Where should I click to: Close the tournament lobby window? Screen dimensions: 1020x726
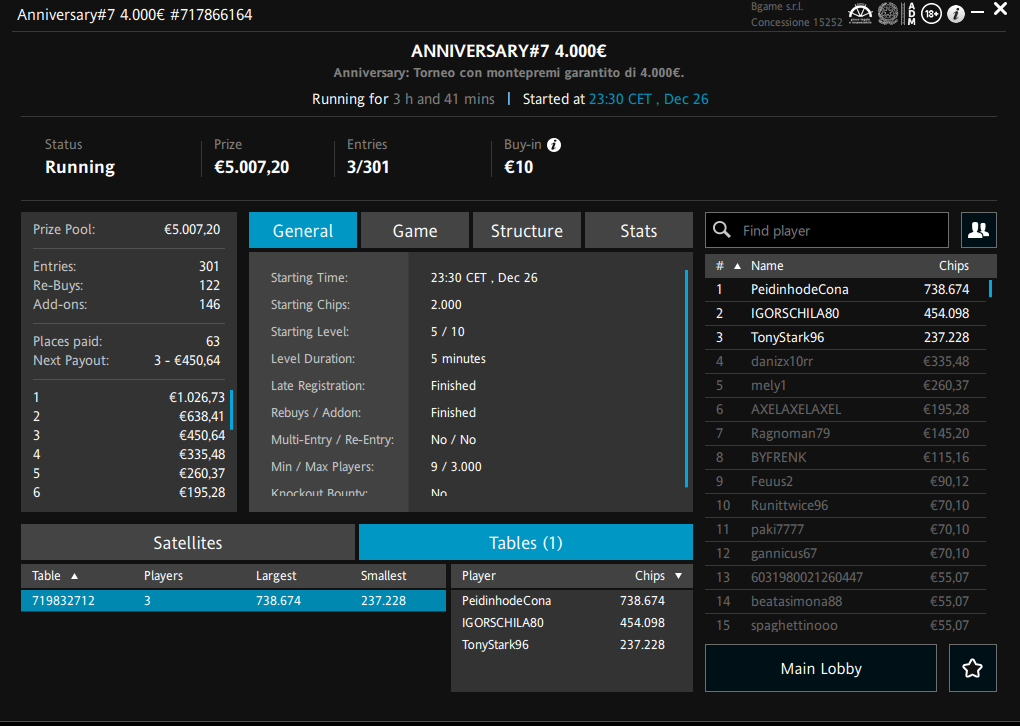point(1000,9)
